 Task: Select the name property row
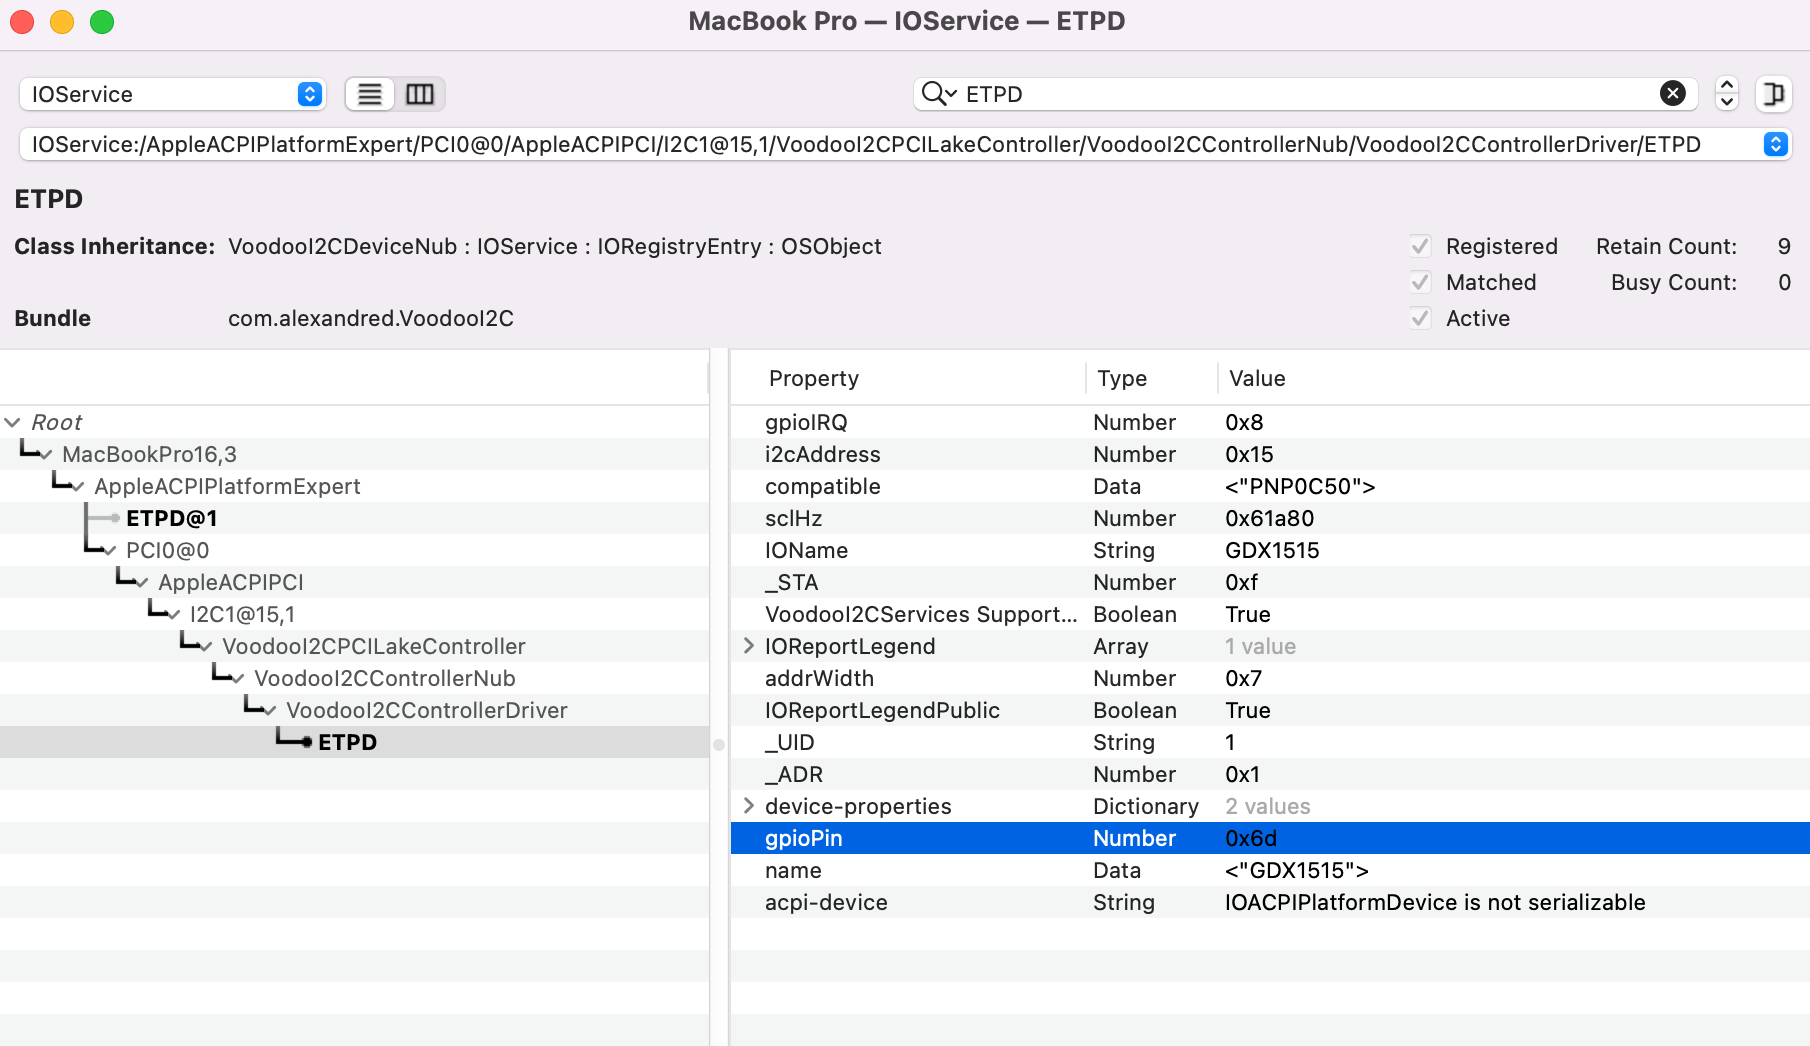click(x=1270, y=870)
